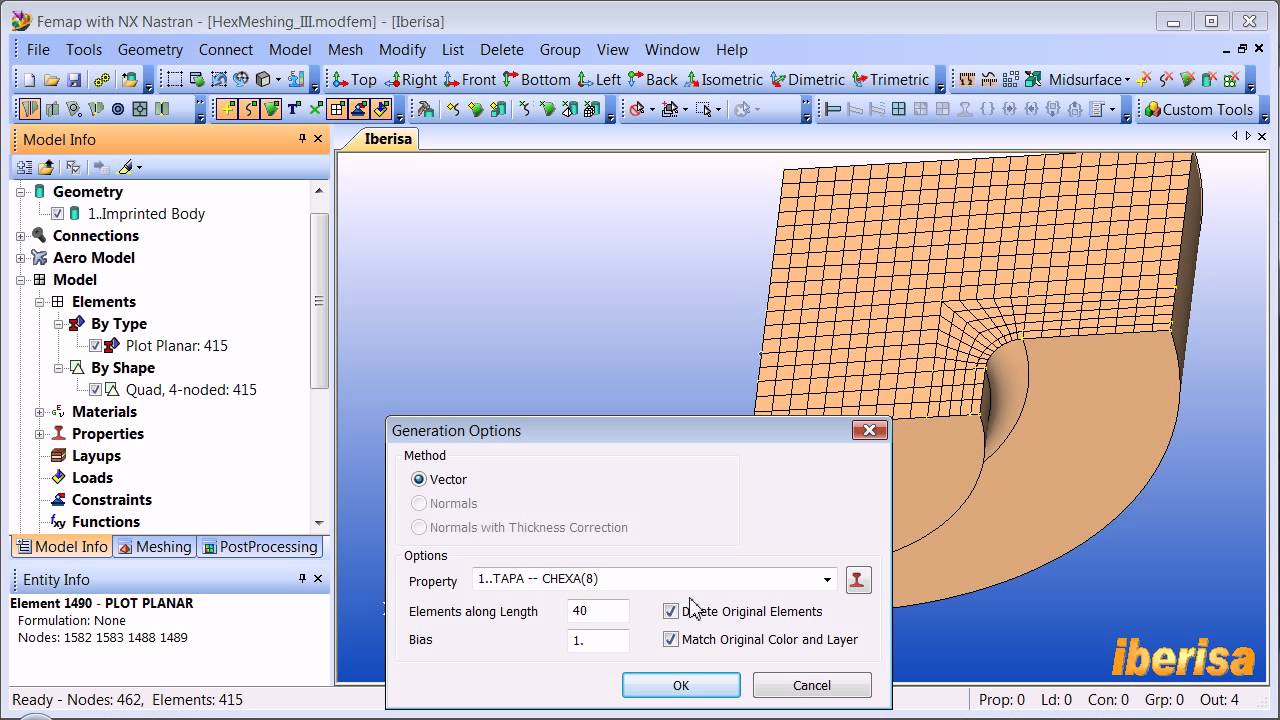Open the Geometry menu
The height and width of the screenshot is (720, 1280).
[x=150, y=49]
